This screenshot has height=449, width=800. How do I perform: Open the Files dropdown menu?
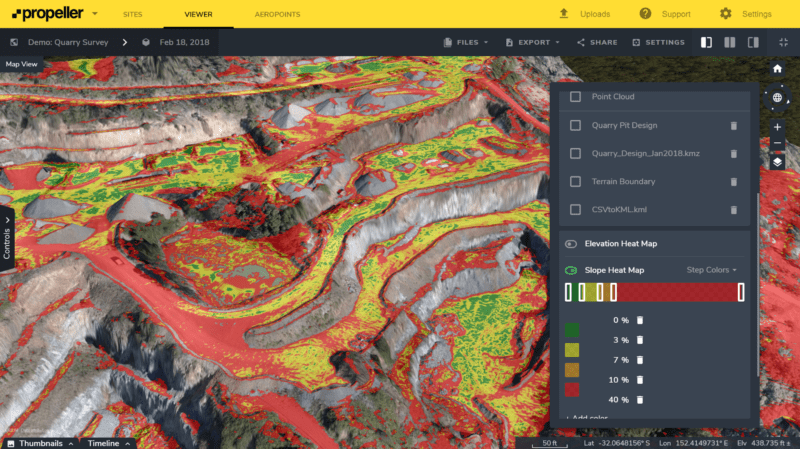coord(466,42)
